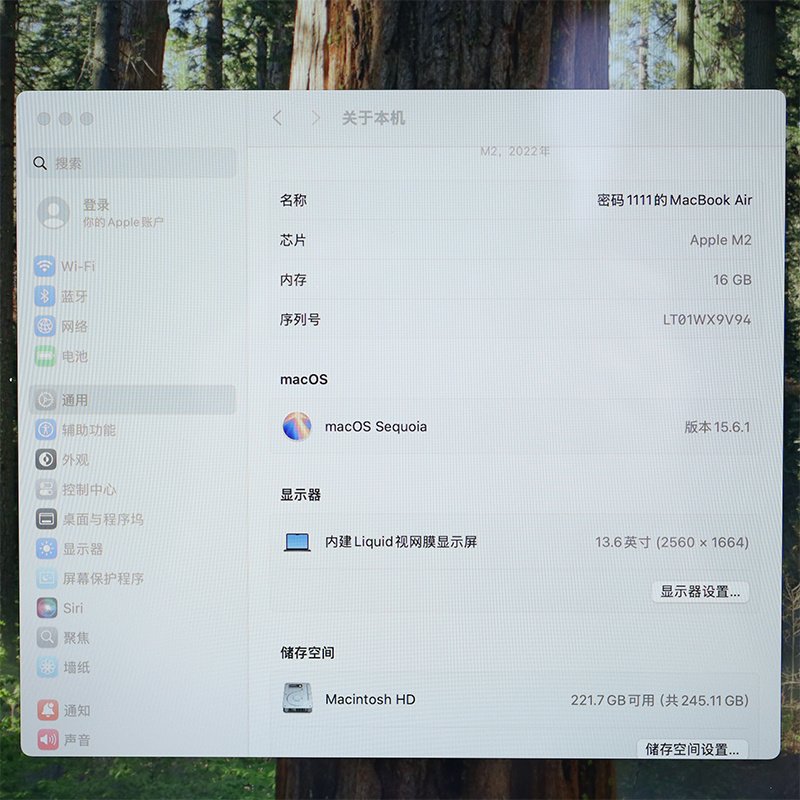Click the 内存 row label
The image size is (800, 800).
pyautogui.click(x=293, y=280)
